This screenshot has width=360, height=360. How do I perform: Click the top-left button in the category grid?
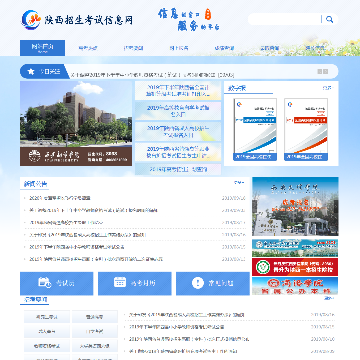[x=47, y=317]
